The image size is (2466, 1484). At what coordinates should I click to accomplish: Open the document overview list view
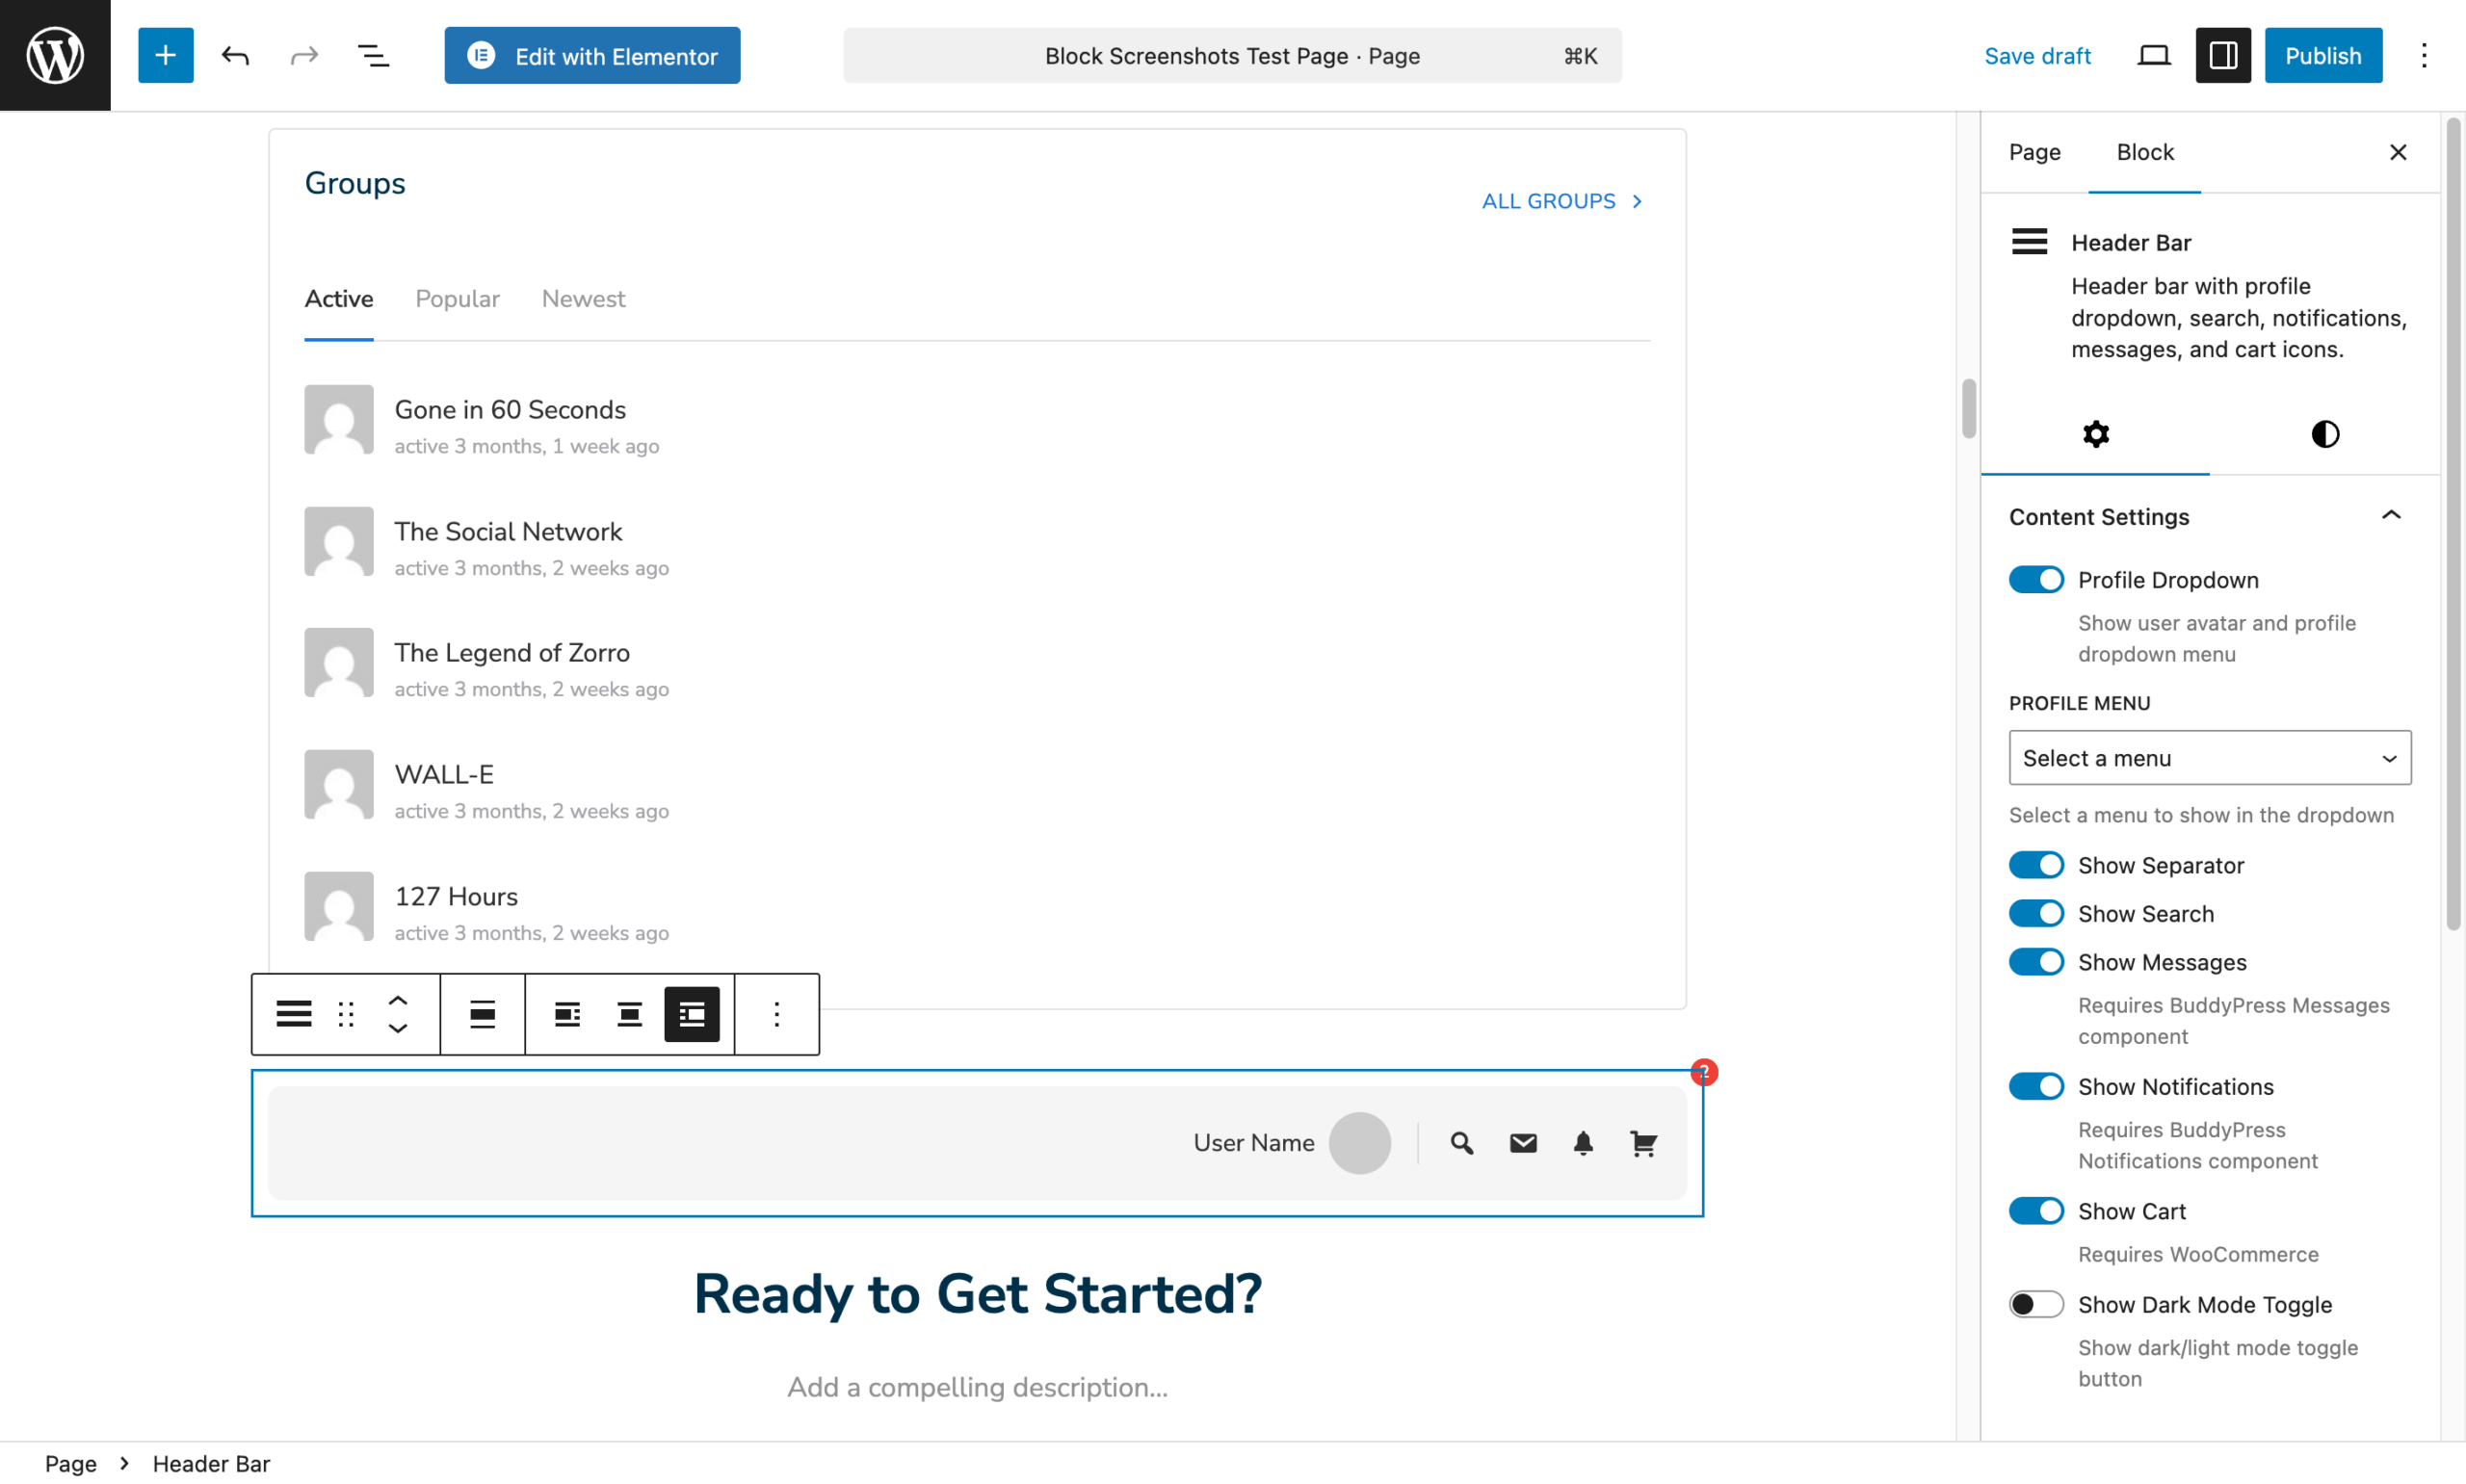pos(373,56)
